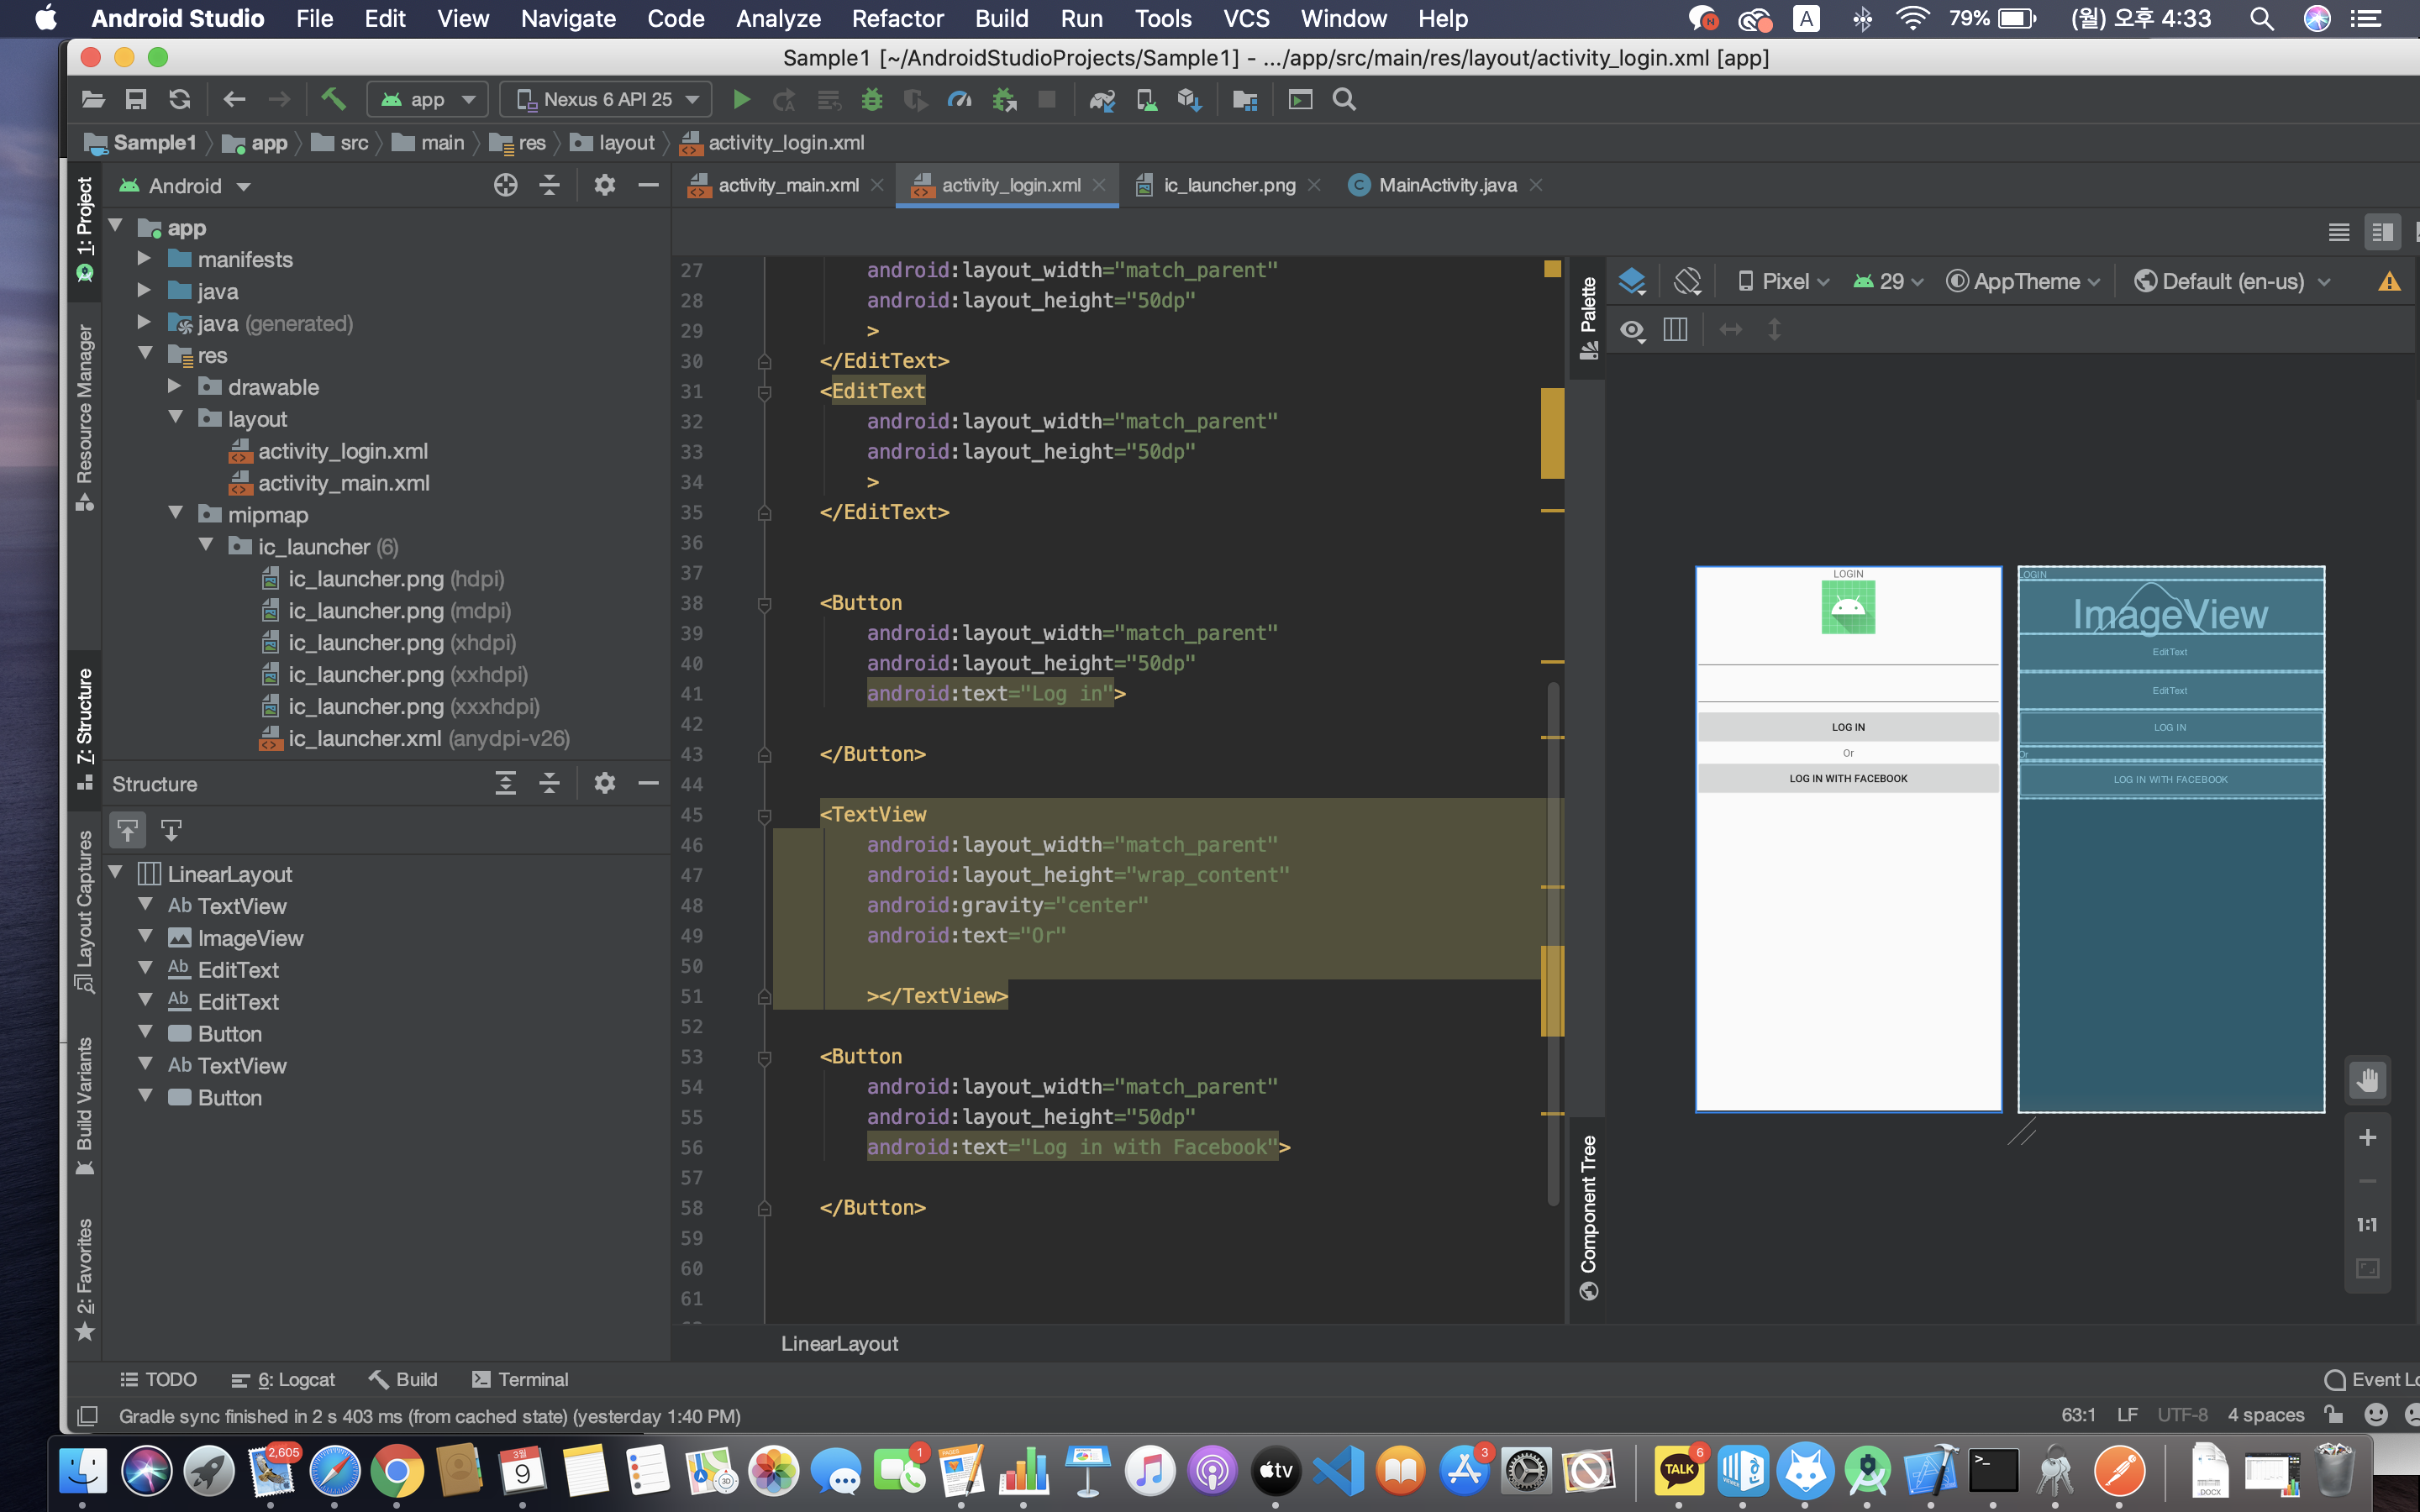Click the Make Project hammer icon
2420x1512 pixels.
pos(333,99)
